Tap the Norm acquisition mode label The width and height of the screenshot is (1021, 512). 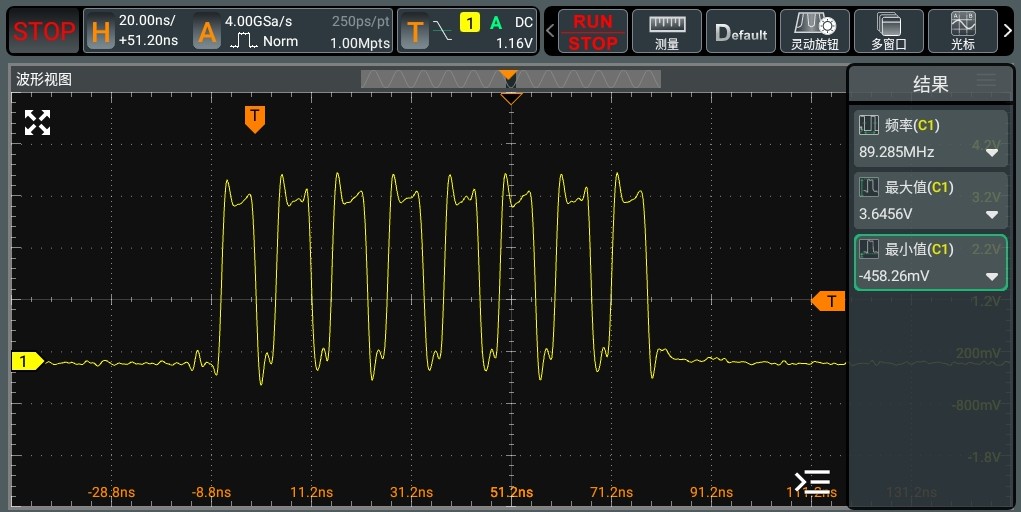(281, 41)
